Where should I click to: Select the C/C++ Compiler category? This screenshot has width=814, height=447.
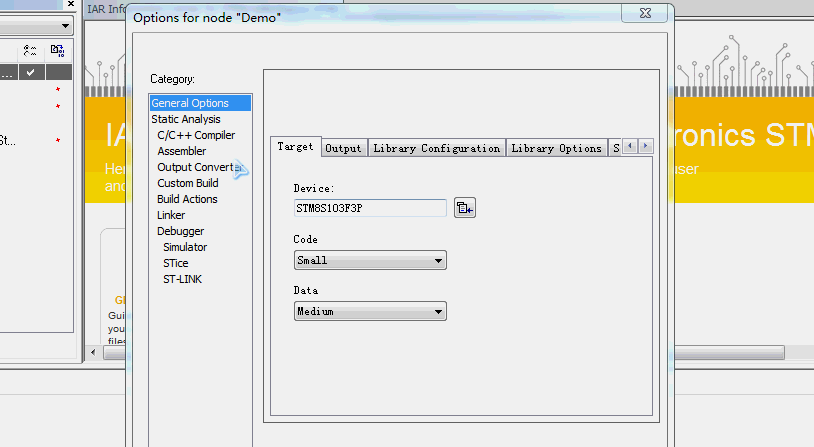point(196,135)
